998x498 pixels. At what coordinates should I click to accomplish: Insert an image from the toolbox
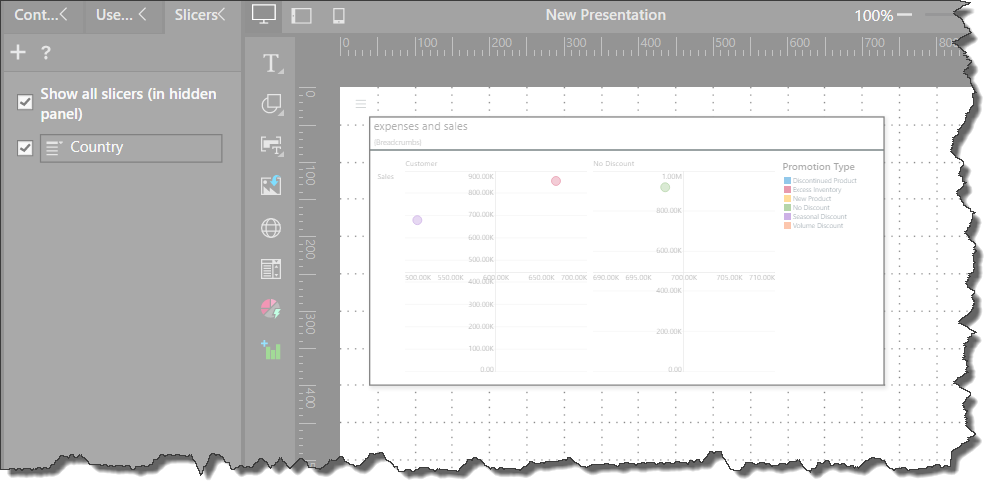pyautogui.click(x=271, y=185)
